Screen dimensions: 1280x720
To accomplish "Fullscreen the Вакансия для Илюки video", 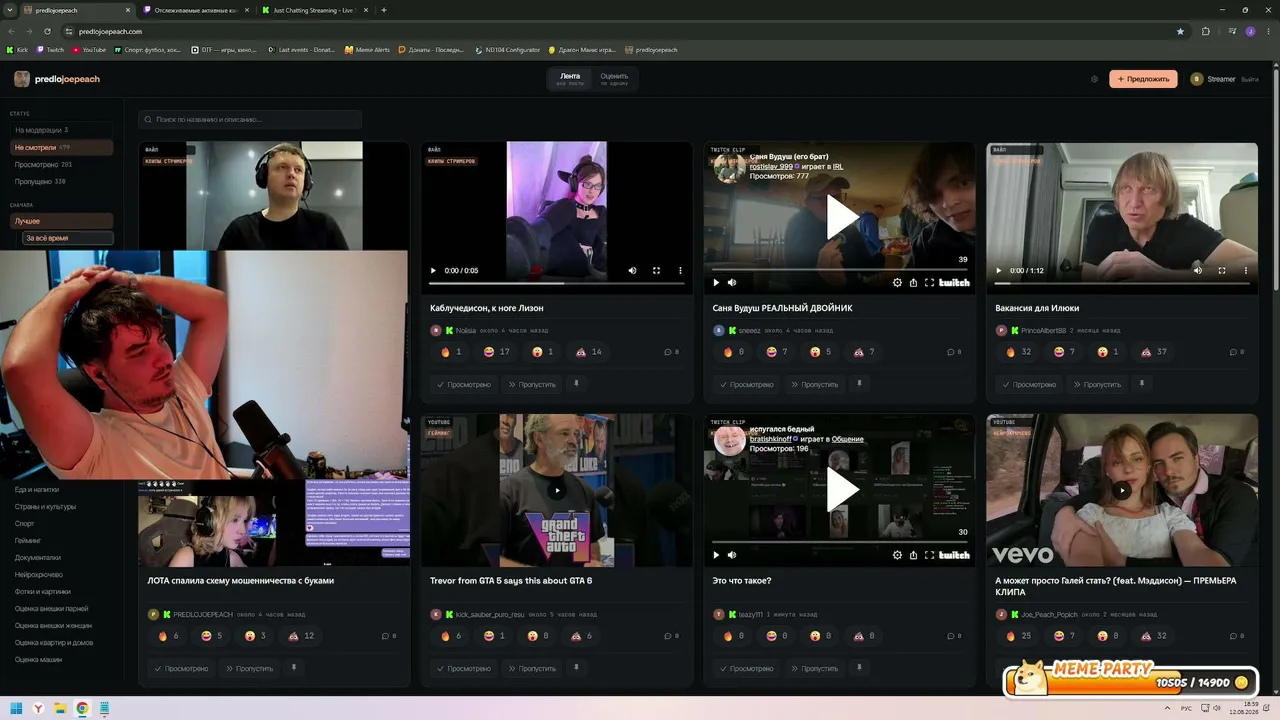I will [x=1221, y=270].
